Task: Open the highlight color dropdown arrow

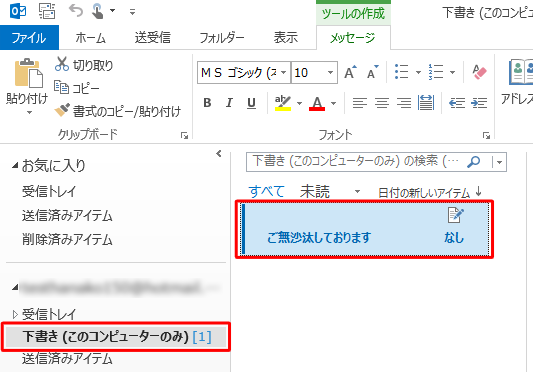Action: [x=299, y=103]
